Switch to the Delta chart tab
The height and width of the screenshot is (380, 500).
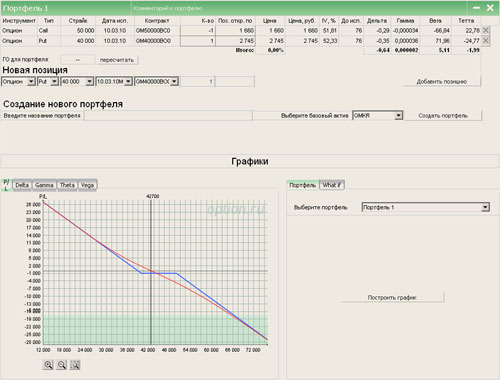pyautogui.click(x=22, y=185)
